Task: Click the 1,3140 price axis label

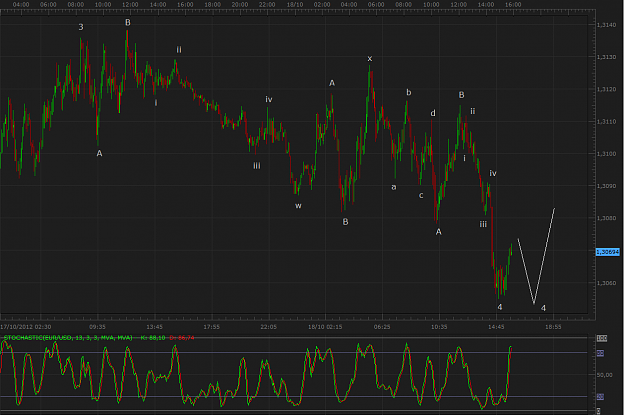Action: click(x=606, y=25)
